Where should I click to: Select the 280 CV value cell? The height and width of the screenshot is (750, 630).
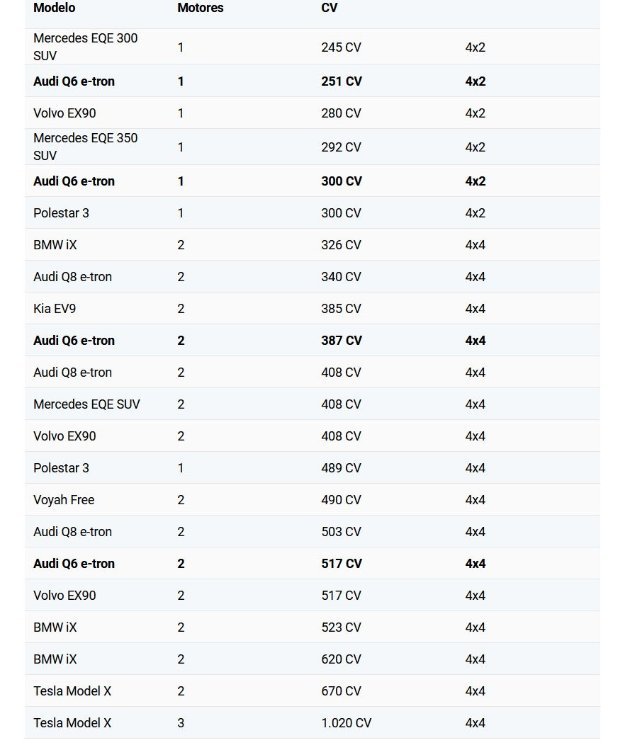(341, 113)
